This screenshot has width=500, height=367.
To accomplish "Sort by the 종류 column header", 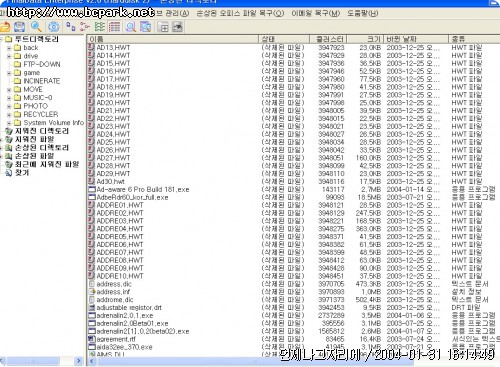I will (x=474, y=39).
